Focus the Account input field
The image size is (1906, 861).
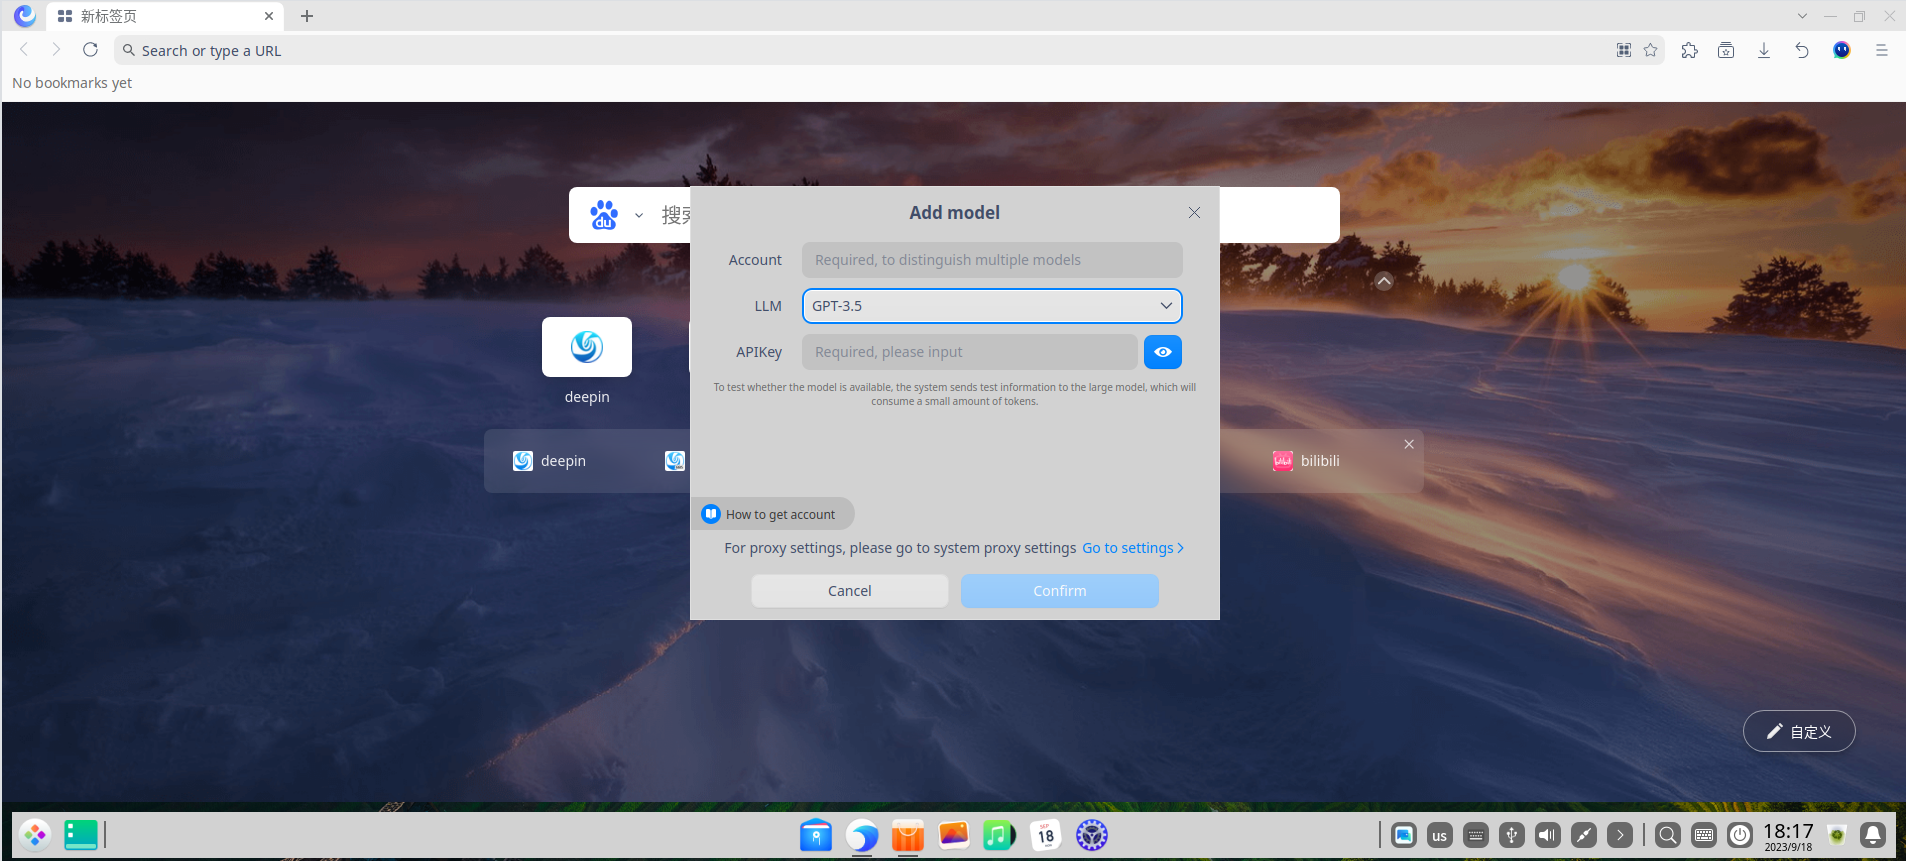(992, 260)
